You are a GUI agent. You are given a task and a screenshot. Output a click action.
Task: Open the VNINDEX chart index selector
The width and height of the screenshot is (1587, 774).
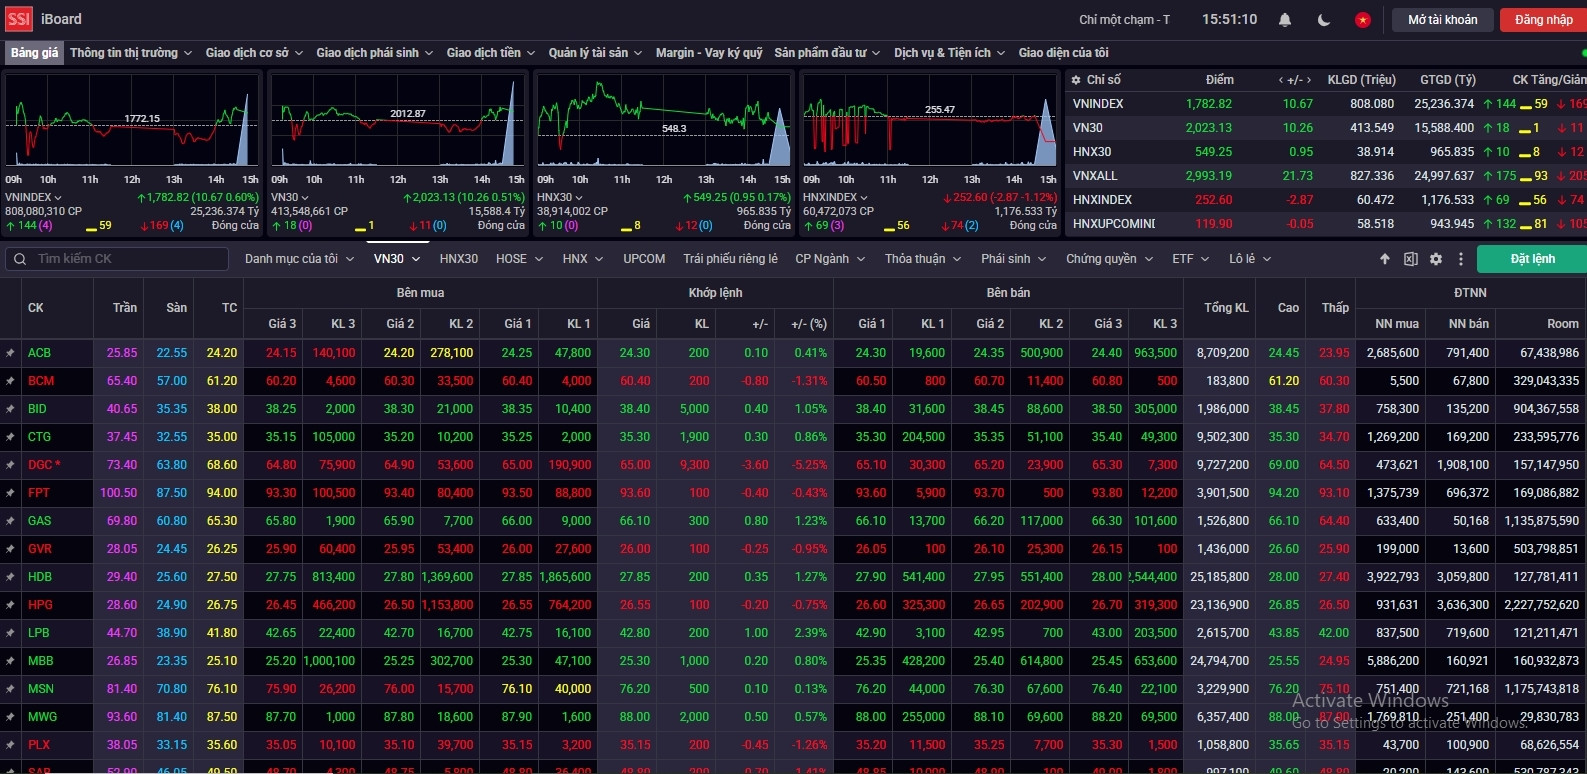tap(33, 197)
